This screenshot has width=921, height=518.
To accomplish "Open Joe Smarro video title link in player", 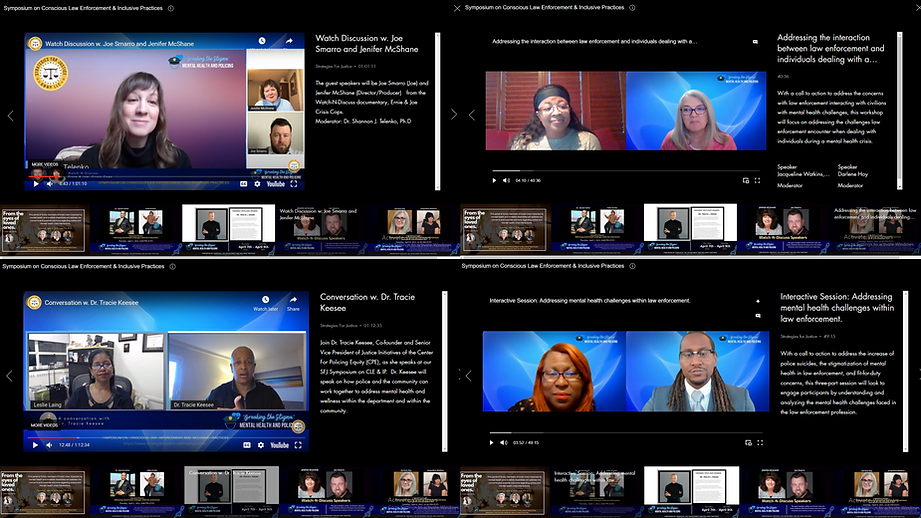I will pyautogui.click(x=119, y=43).
